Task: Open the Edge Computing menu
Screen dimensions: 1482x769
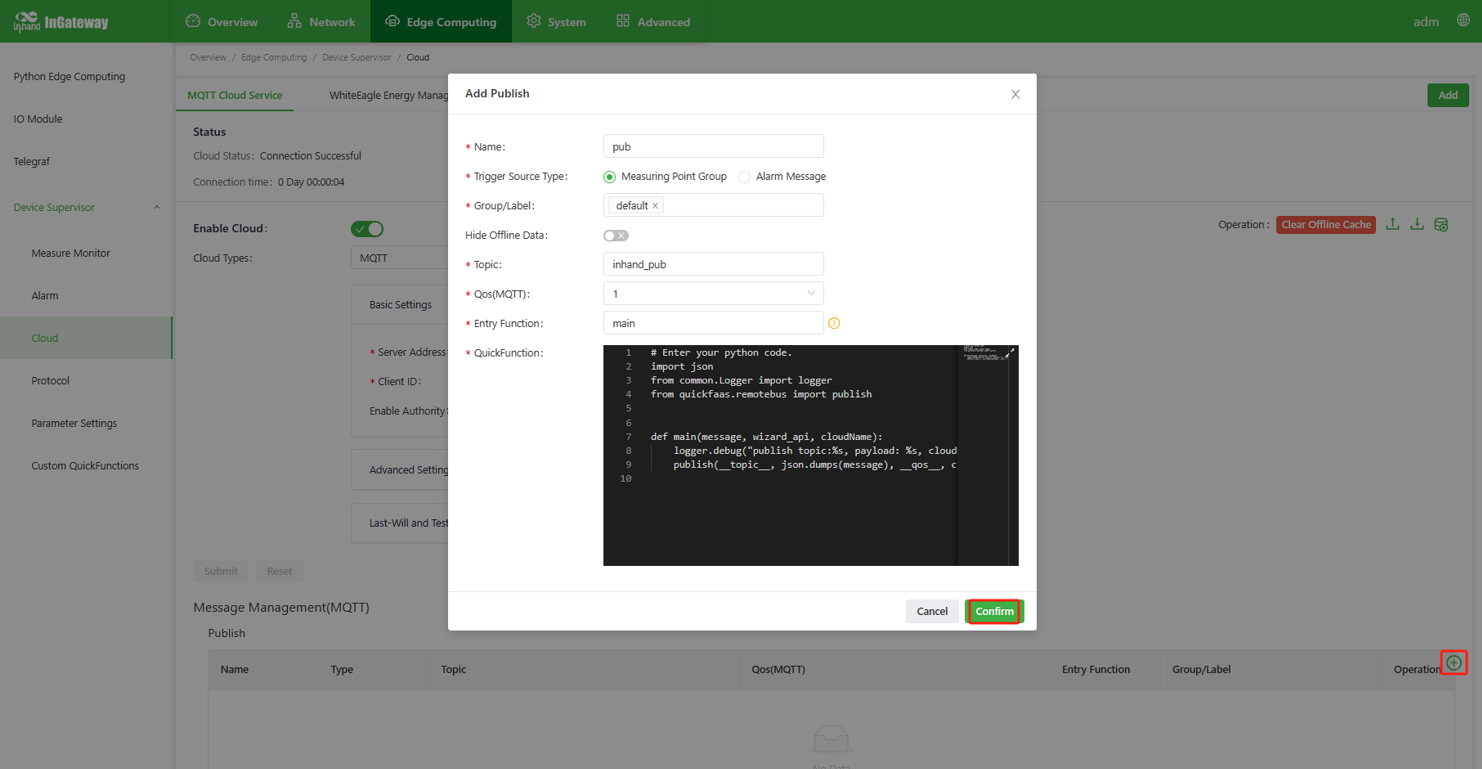Action: 441,21
